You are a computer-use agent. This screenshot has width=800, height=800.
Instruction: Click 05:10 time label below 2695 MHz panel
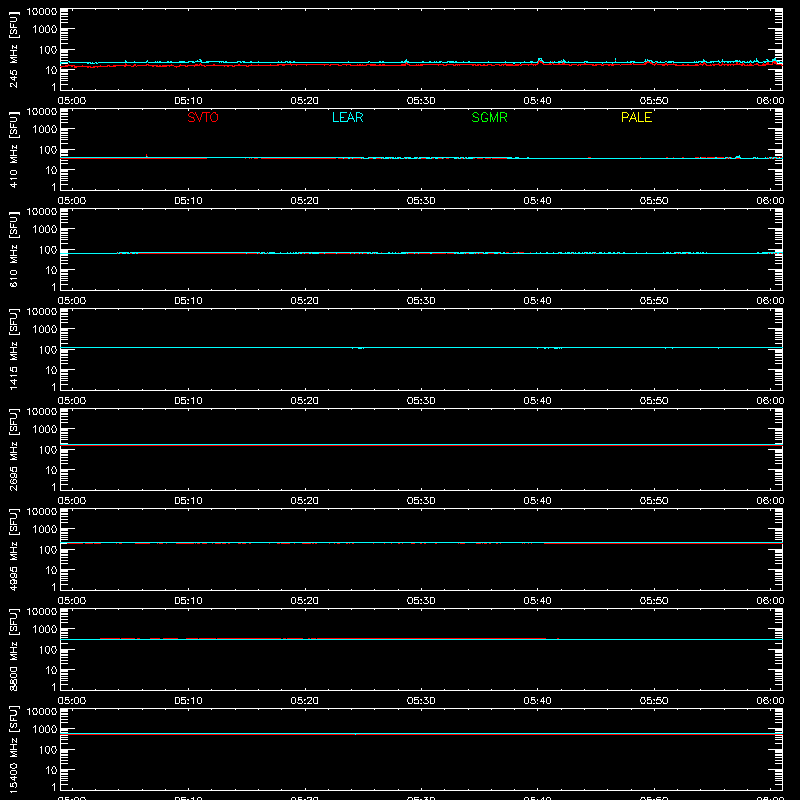point(188,501)
